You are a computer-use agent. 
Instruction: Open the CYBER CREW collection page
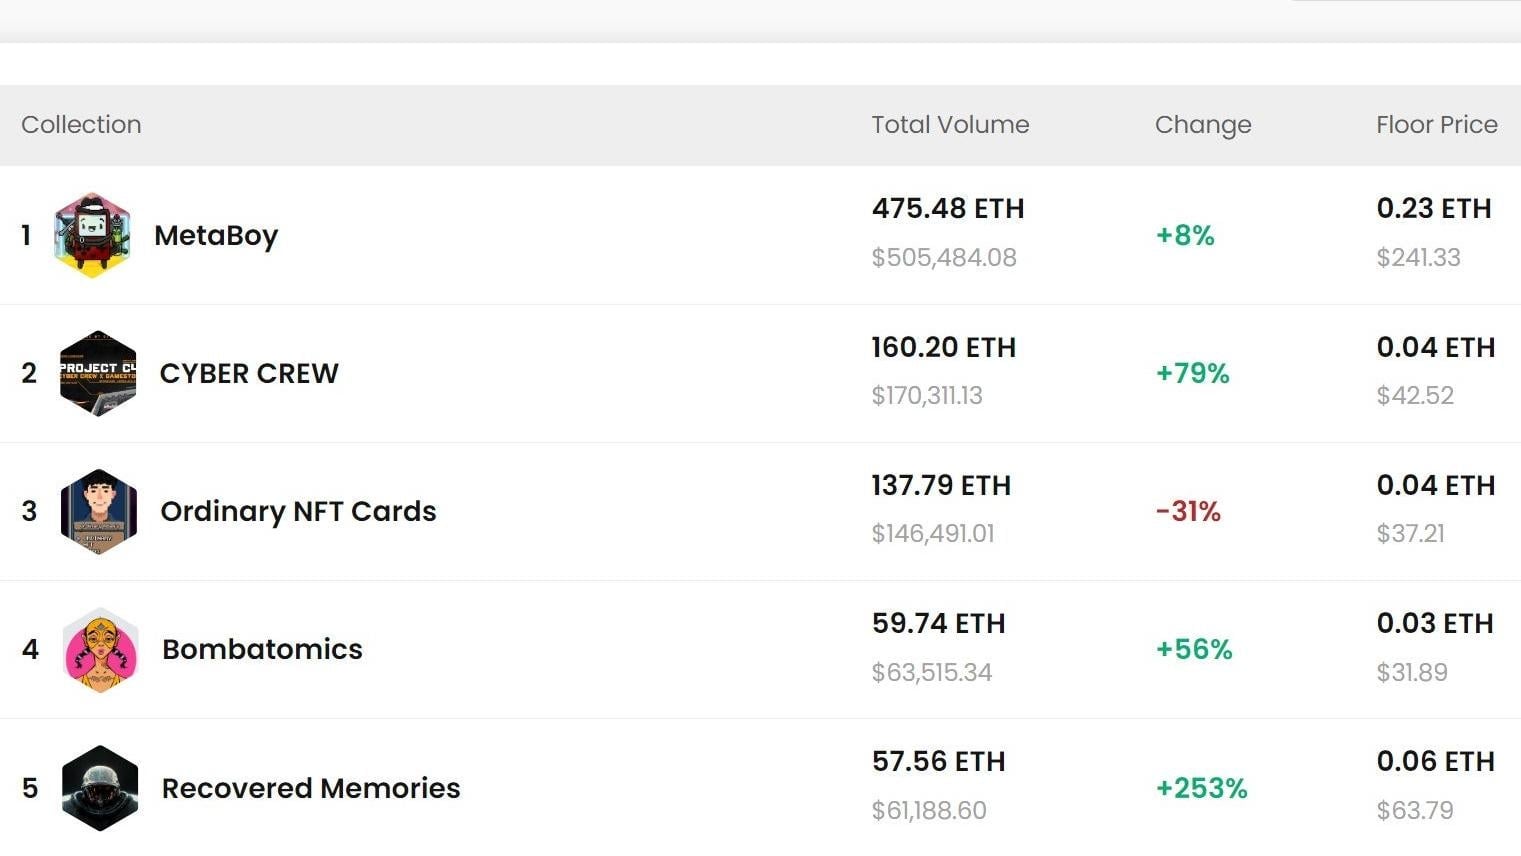(249, 373)
